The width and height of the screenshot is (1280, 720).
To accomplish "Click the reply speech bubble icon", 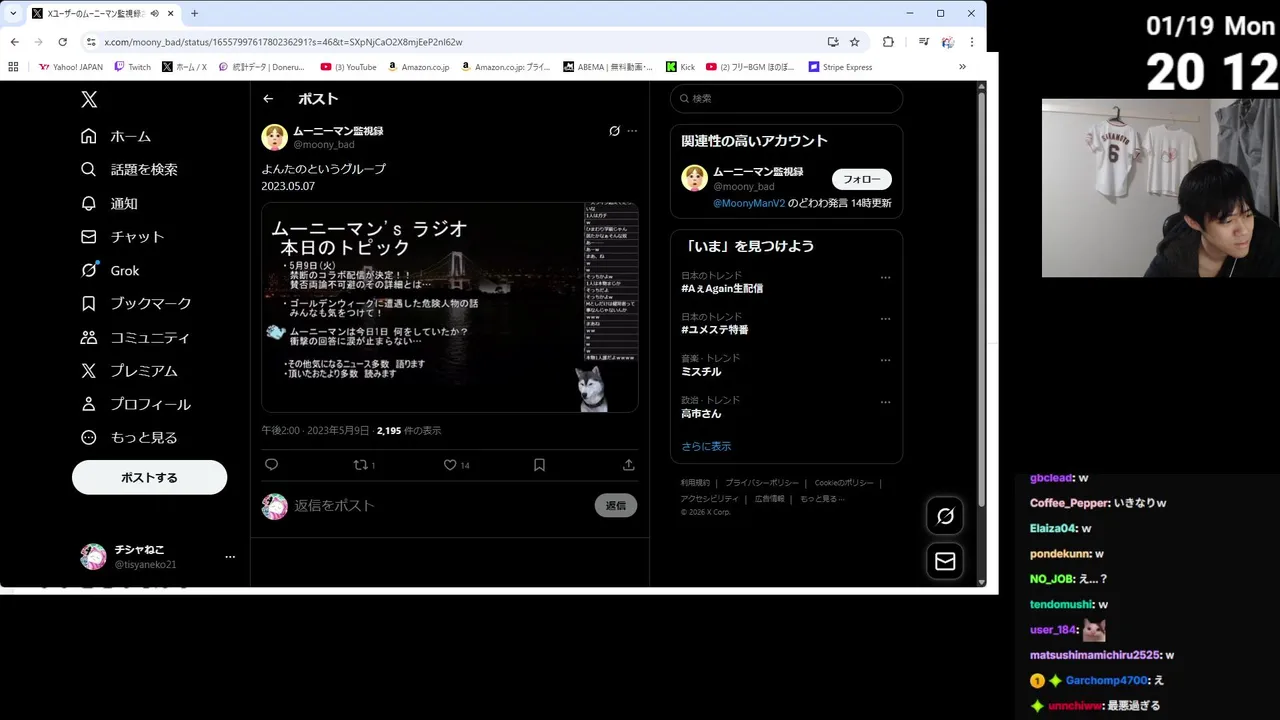I will tap(271, 465).
